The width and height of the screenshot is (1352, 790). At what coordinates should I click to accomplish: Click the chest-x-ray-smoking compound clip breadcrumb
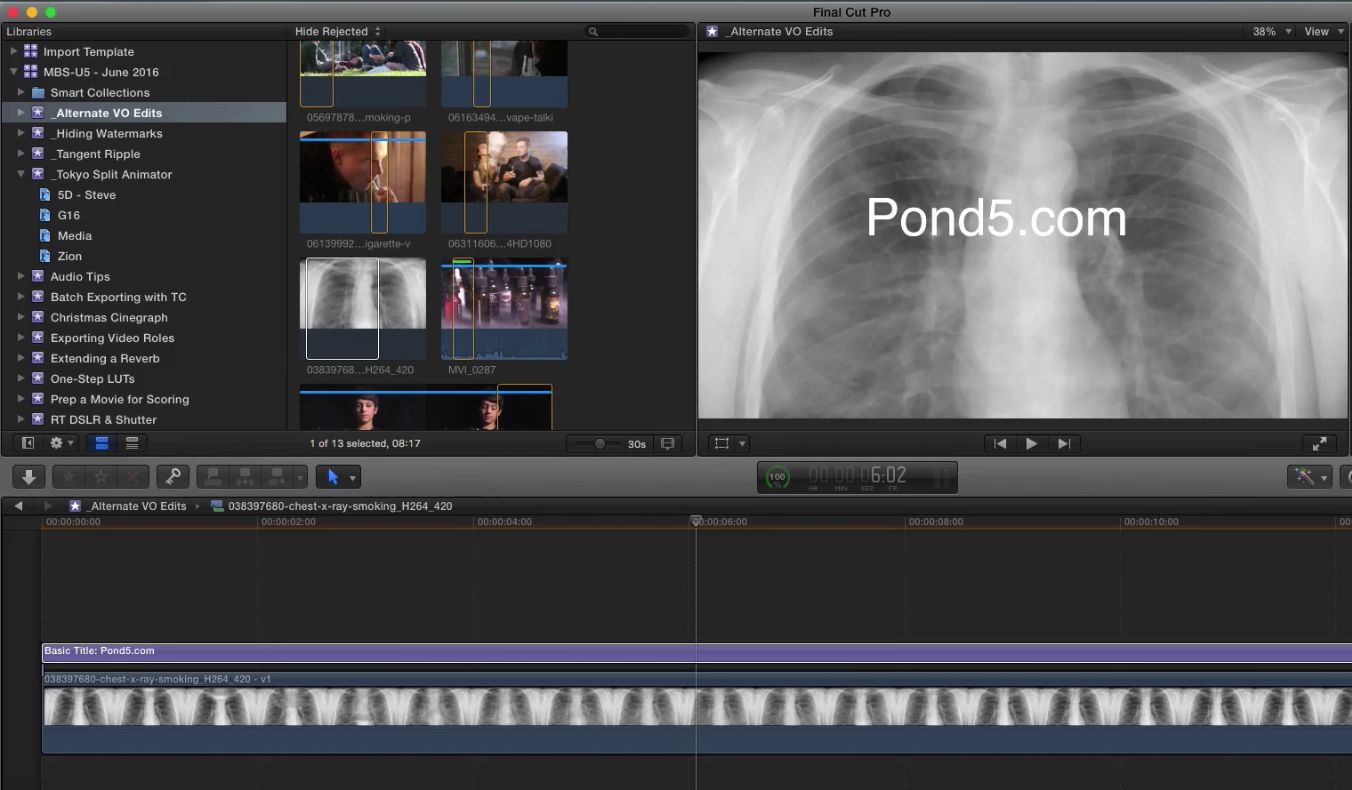tap(332, 506)
